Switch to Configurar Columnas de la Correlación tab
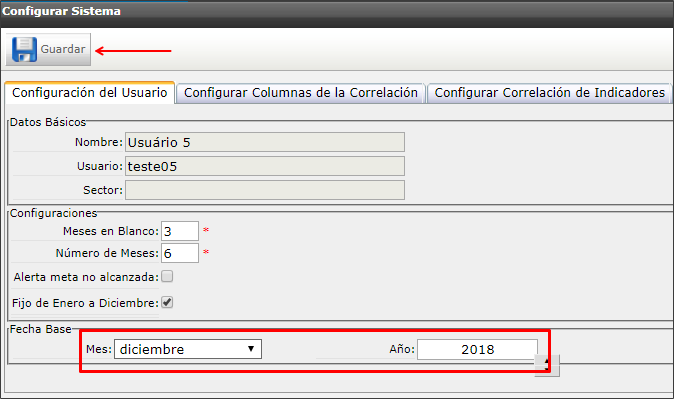 point(300,93)
